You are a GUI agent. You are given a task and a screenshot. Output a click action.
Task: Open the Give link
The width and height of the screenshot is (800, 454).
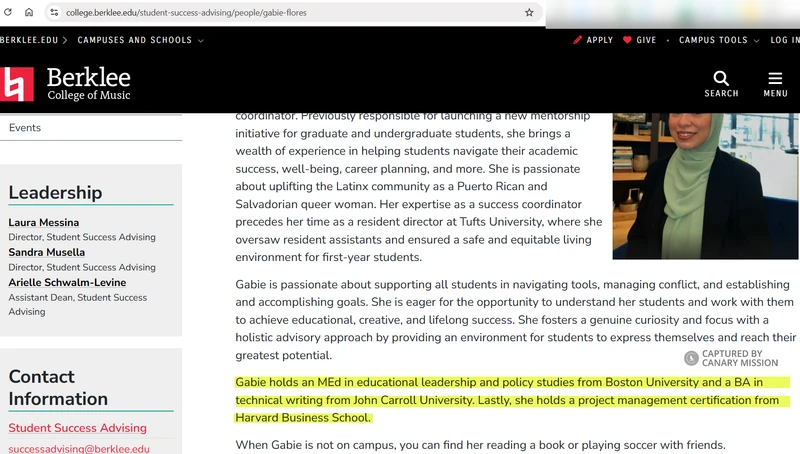(x=646, y=40)
